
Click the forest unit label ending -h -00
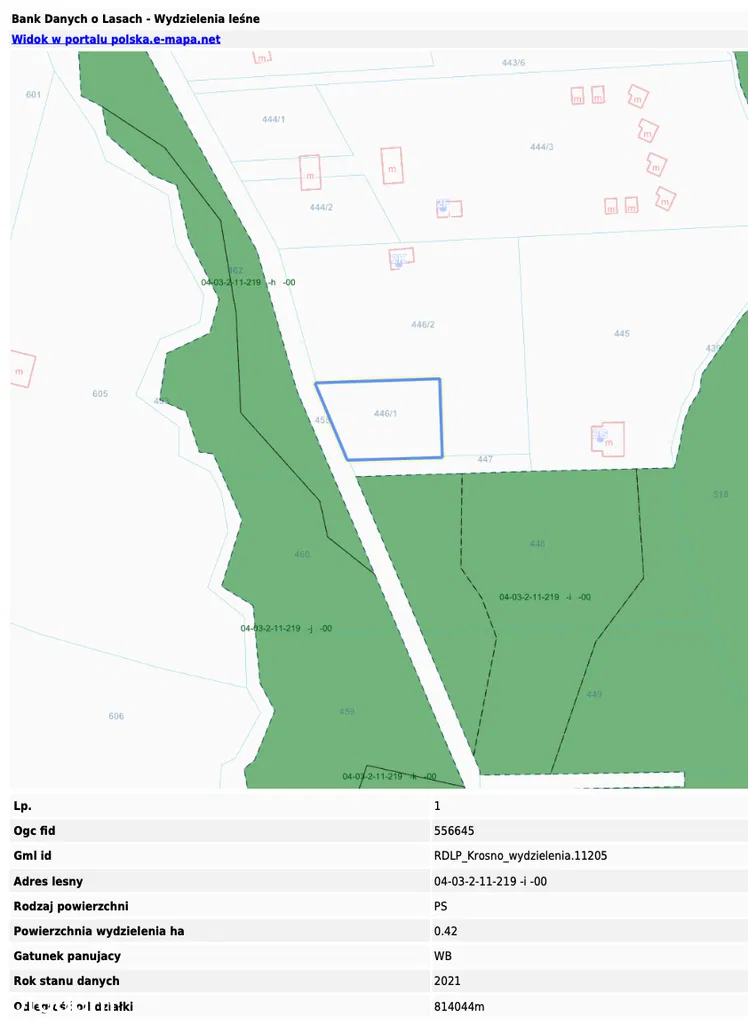click(x=248, y=282)
